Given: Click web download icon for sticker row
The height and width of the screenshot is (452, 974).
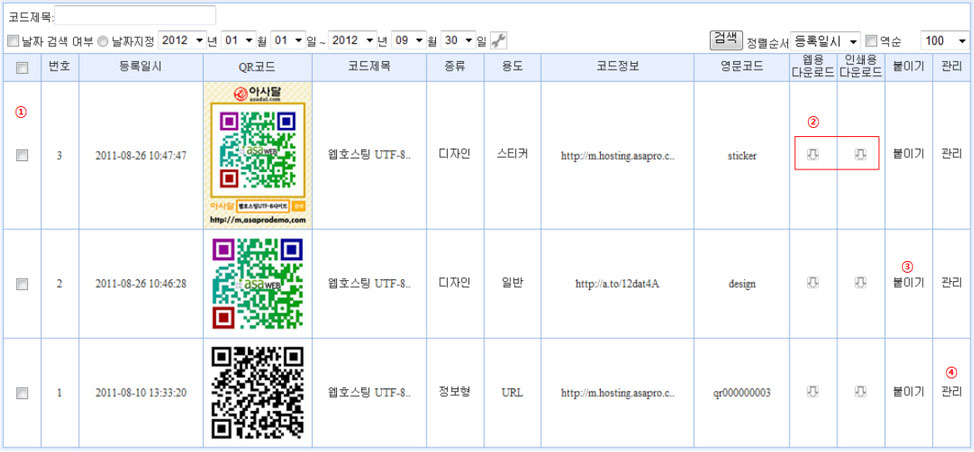Looking at the screenshot, I should [x=813, y=155].
